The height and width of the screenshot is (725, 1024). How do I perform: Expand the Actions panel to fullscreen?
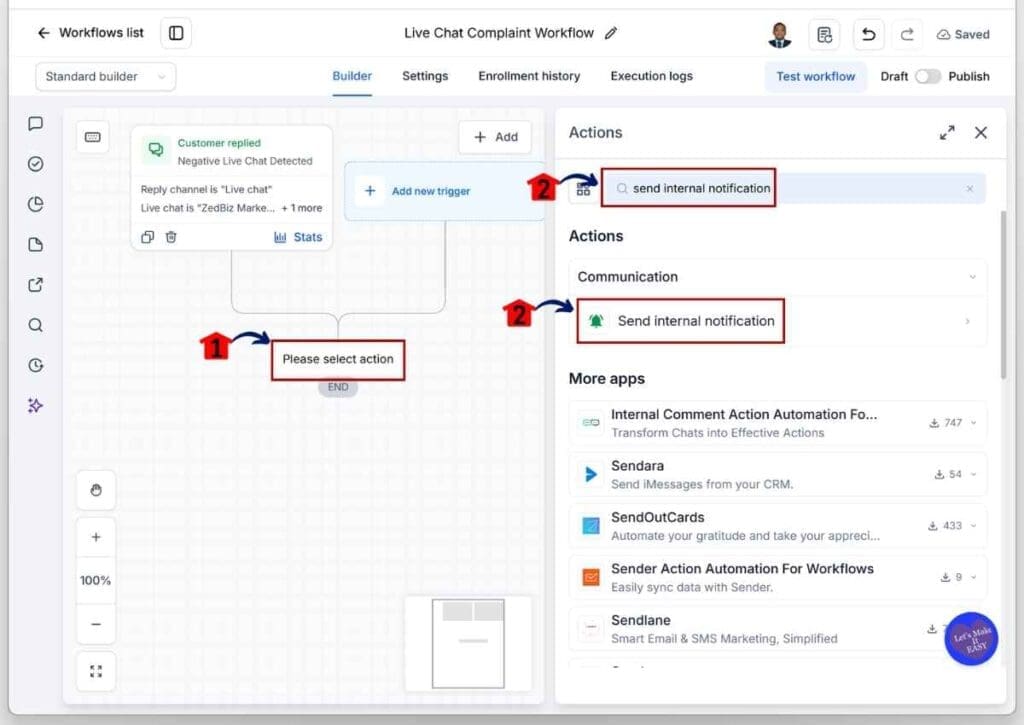click(x=947, y=133)
